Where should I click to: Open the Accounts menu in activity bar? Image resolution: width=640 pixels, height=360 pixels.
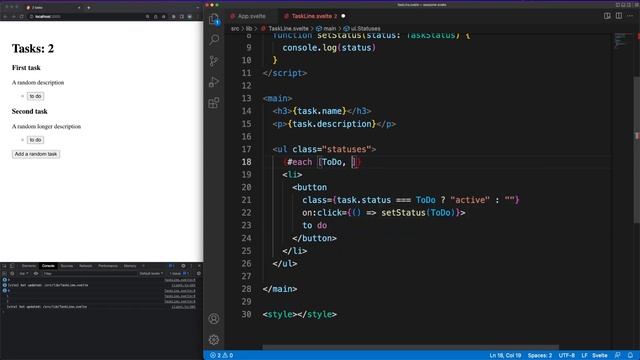click(x=214, y=318)
